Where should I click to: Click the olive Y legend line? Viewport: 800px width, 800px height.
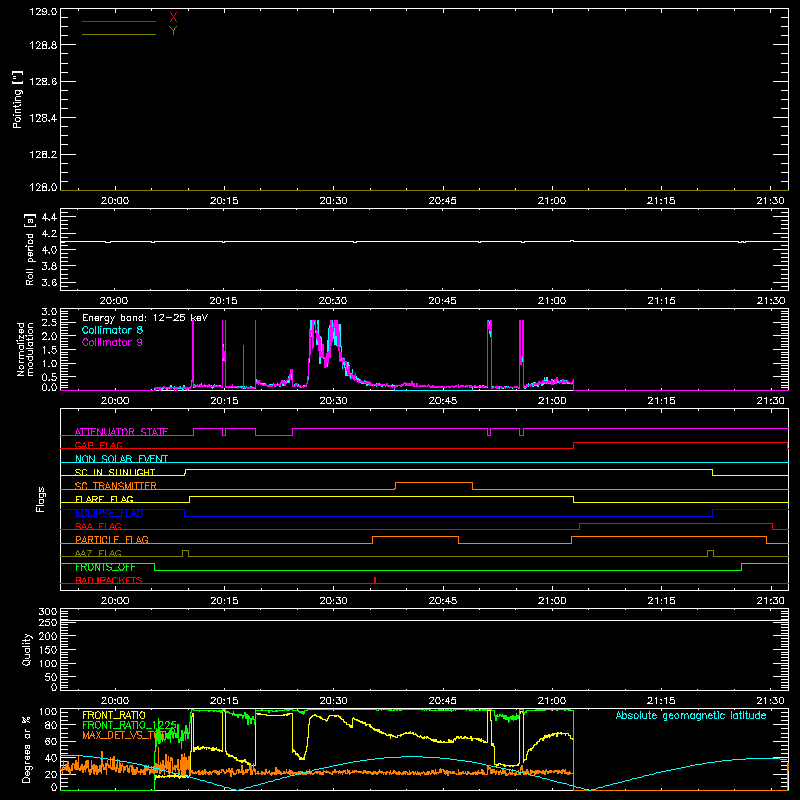[x=119, y=34]
